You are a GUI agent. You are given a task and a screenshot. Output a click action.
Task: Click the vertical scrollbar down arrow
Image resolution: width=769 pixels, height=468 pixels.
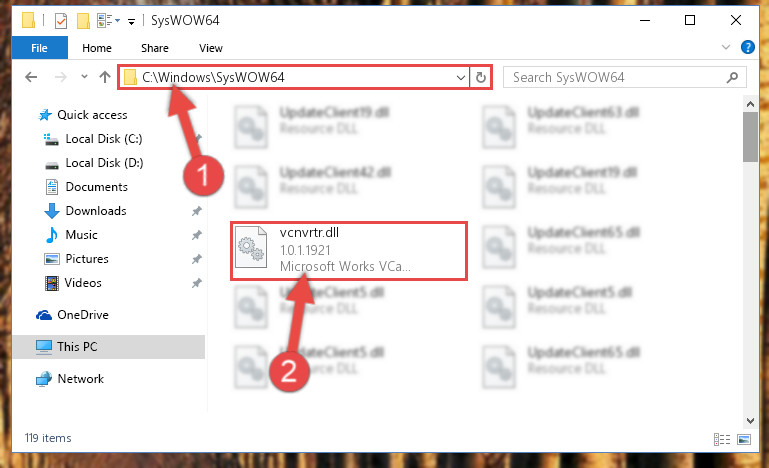pos(750,420)
